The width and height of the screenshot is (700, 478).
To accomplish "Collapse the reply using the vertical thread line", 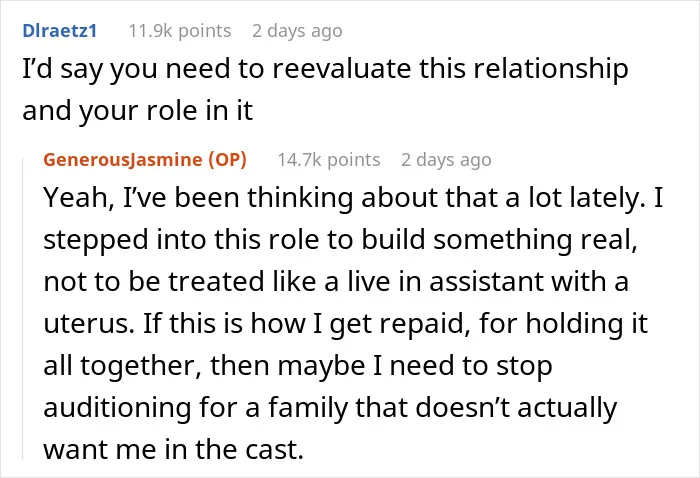I will (x=23, y=308).
